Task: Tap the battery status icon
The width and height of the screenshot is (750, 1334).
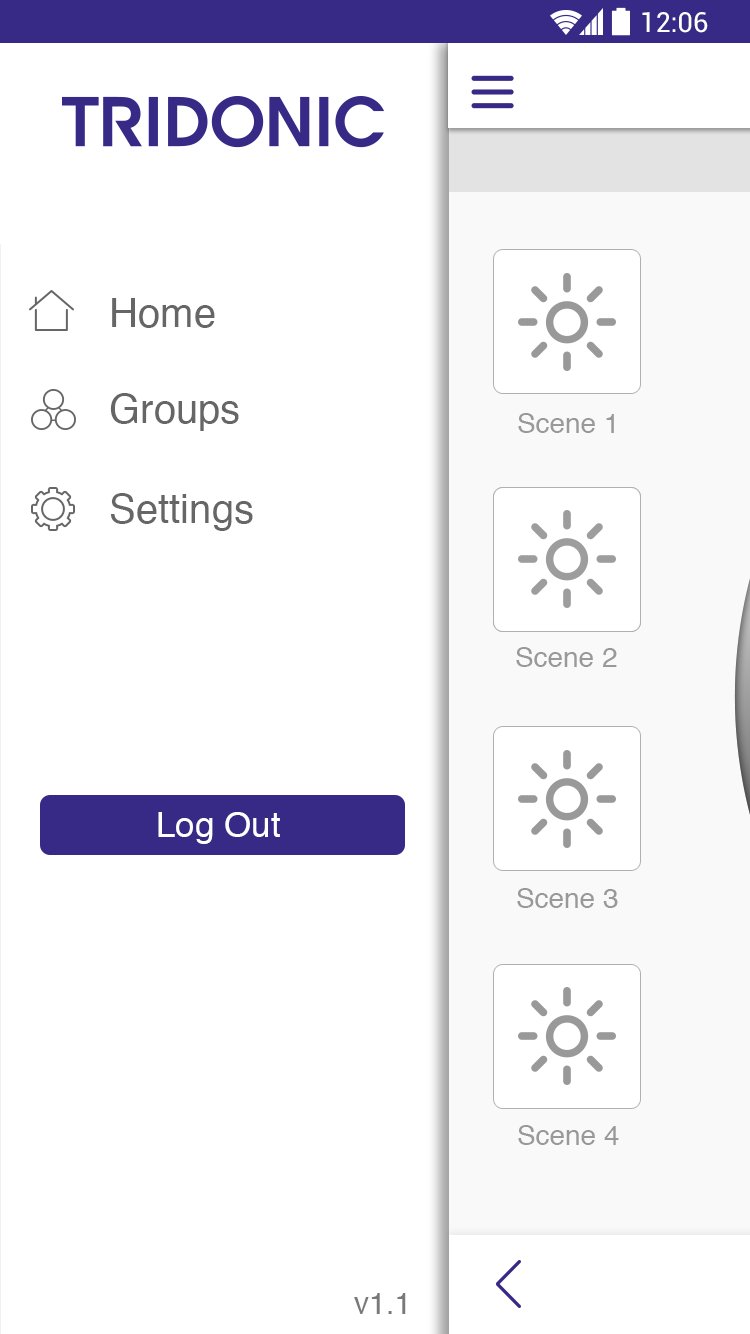Action: [x=621, y=21]
